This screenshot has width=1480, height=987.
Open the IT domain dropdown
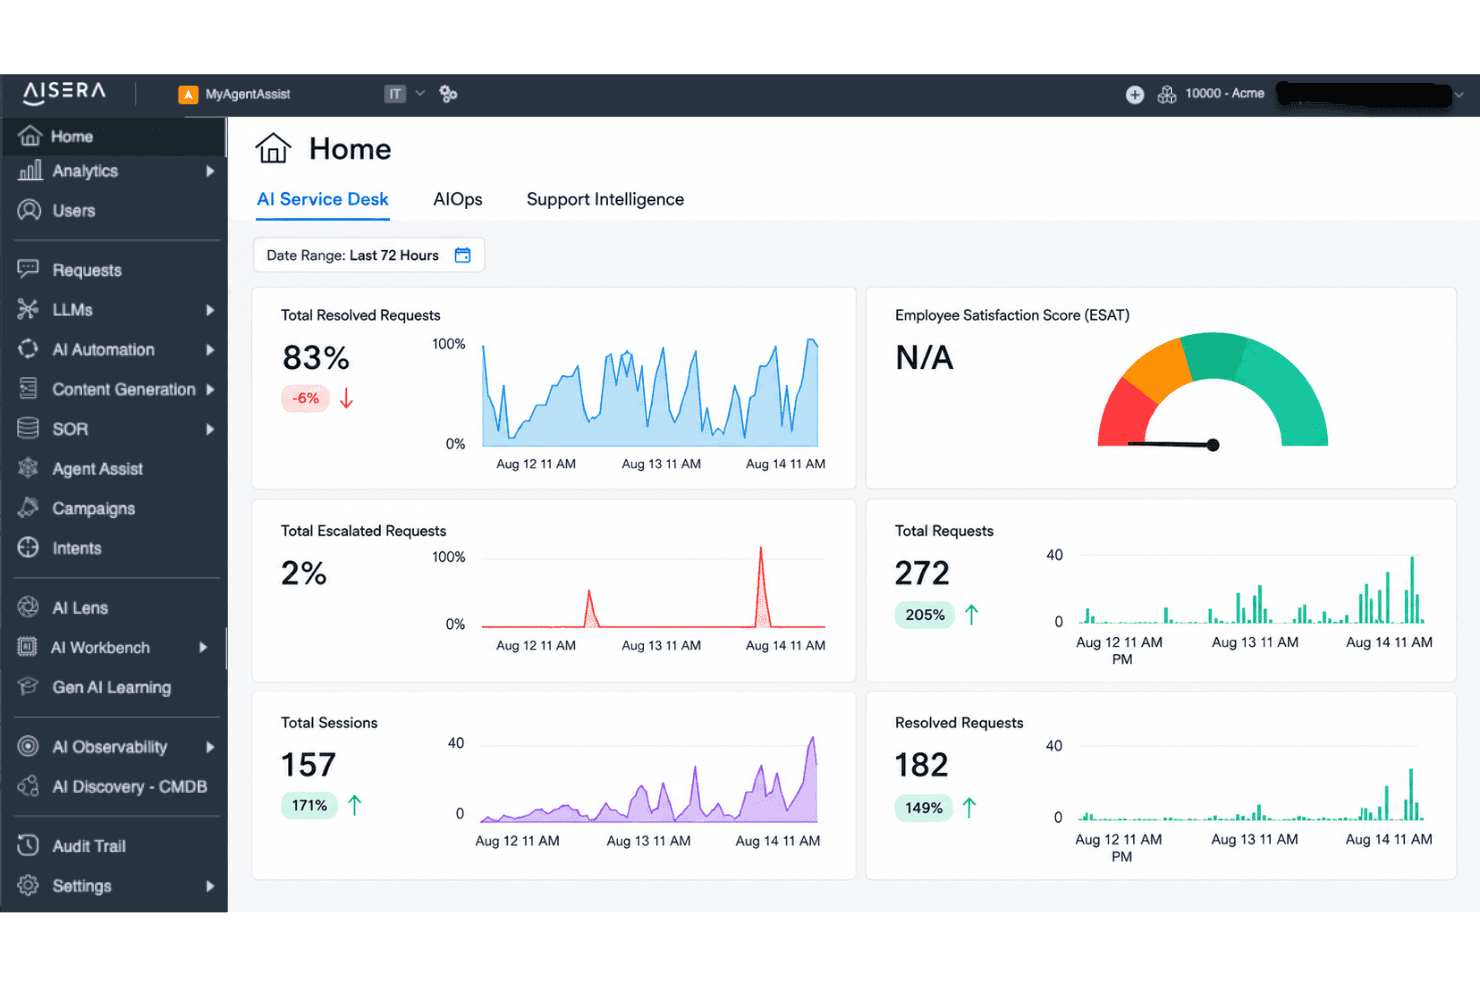point(405,94)
